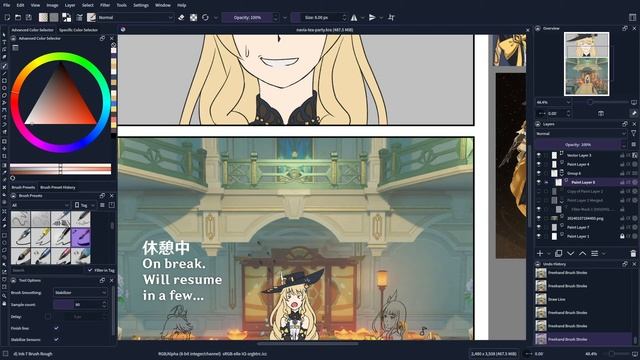Expand the Brush Smoothing Stabilizer dropdown
The width and height of the screenshot is (640, 360).
coord(80,292)
